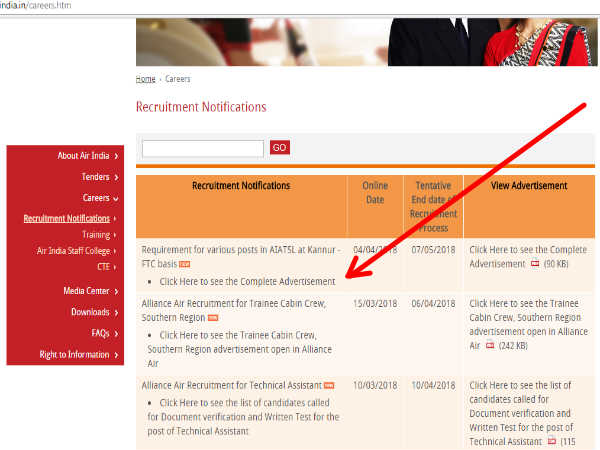Click PDF icon beside 115 size
The image size is (600, 450).
(551, 441)
